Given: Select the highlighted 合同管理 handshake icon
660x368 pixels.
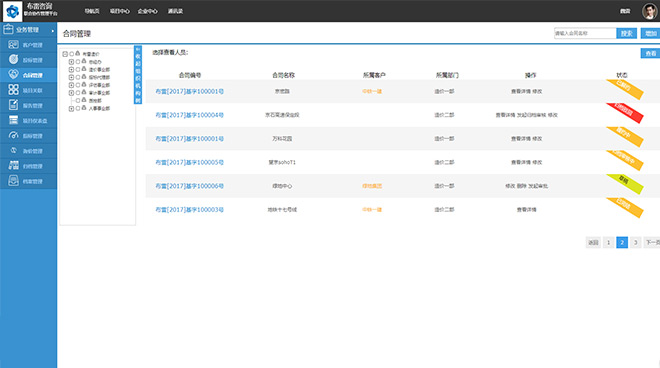Looking at the screenshot, I should (x=13, y=75).
